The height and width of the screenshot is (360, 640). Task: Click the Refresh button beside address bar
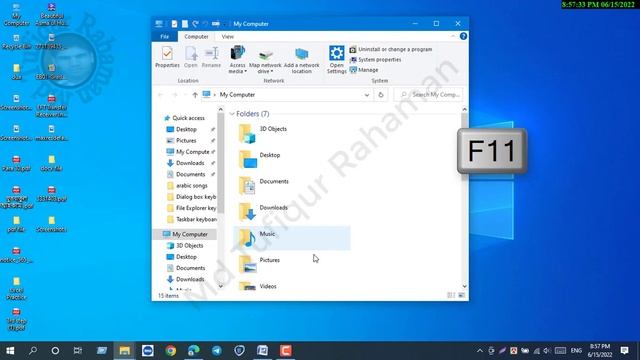click(381, 95)
